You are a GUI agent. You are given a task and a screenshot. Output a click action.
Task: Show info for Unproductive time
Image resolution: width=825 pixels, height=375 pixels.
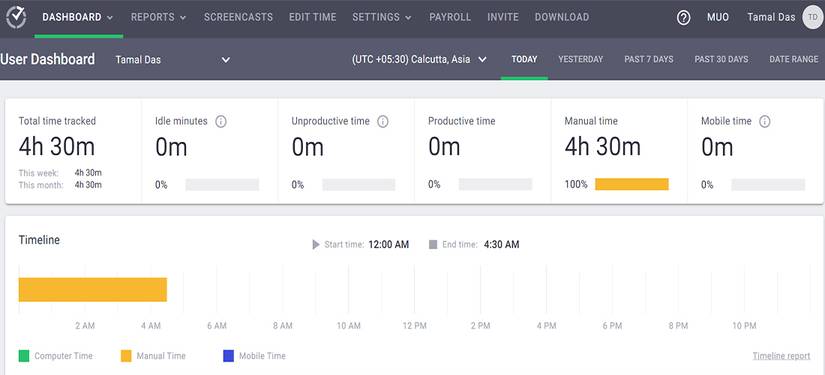383,121
